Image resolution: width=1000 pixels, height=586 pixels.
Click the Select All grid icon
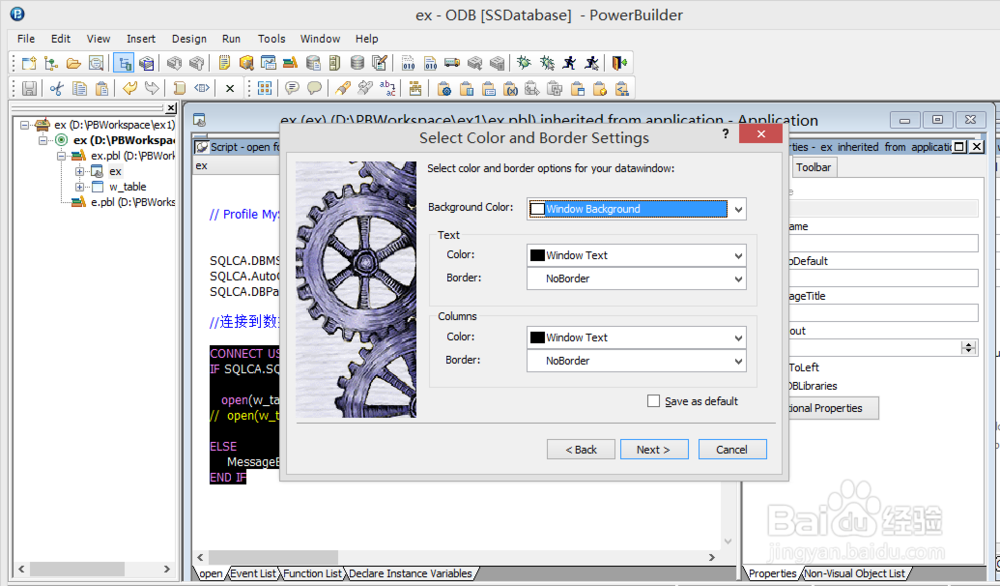click(265, 88)
